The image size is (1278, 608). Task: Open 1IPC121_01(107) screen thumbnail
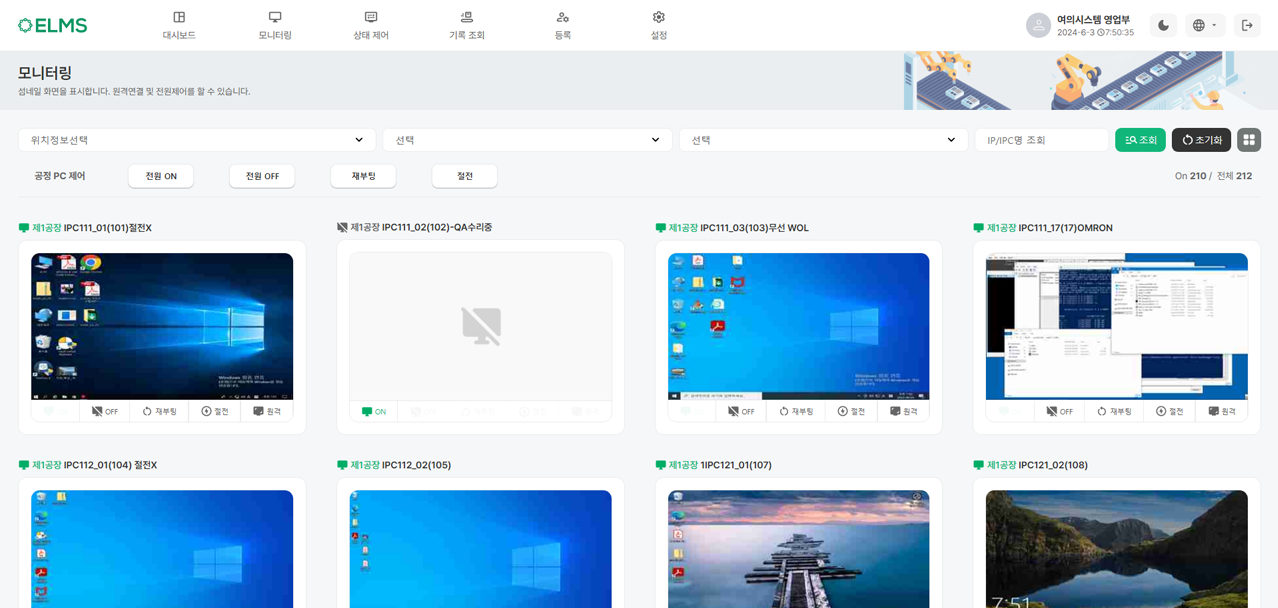pyautogui.click(x=798, y=549)
